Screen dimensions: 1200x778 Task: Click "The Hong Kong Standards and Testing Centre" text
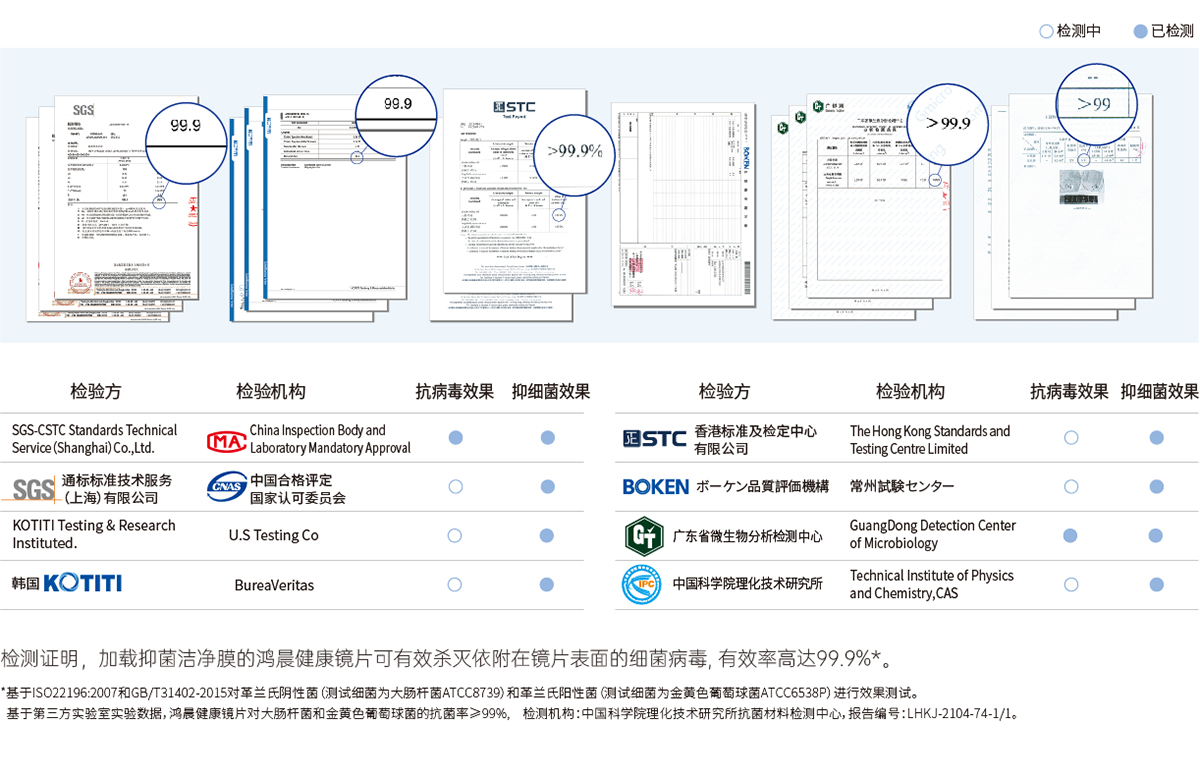pos(929,440)
